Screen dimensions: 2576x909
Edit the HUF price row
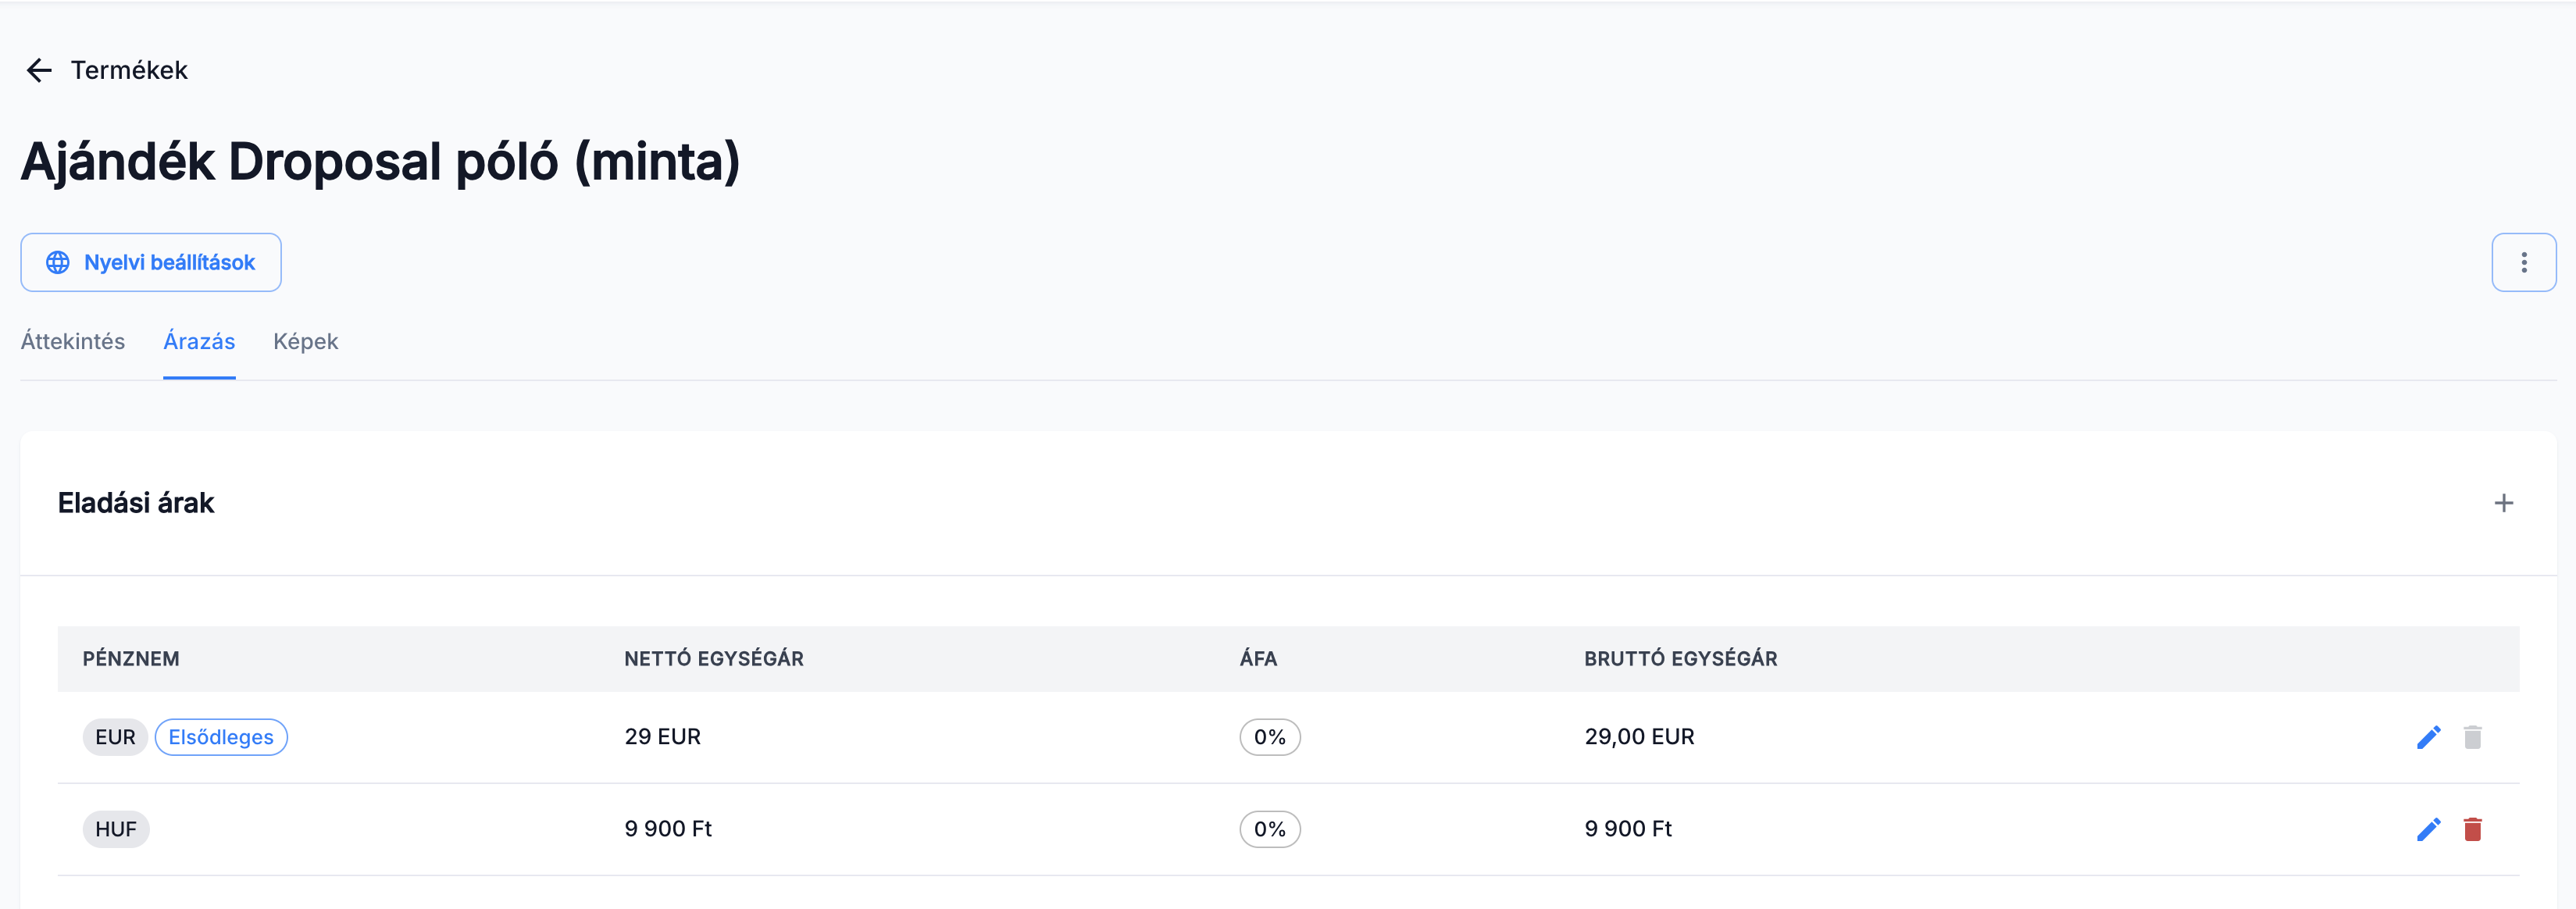click(2428, 829)
